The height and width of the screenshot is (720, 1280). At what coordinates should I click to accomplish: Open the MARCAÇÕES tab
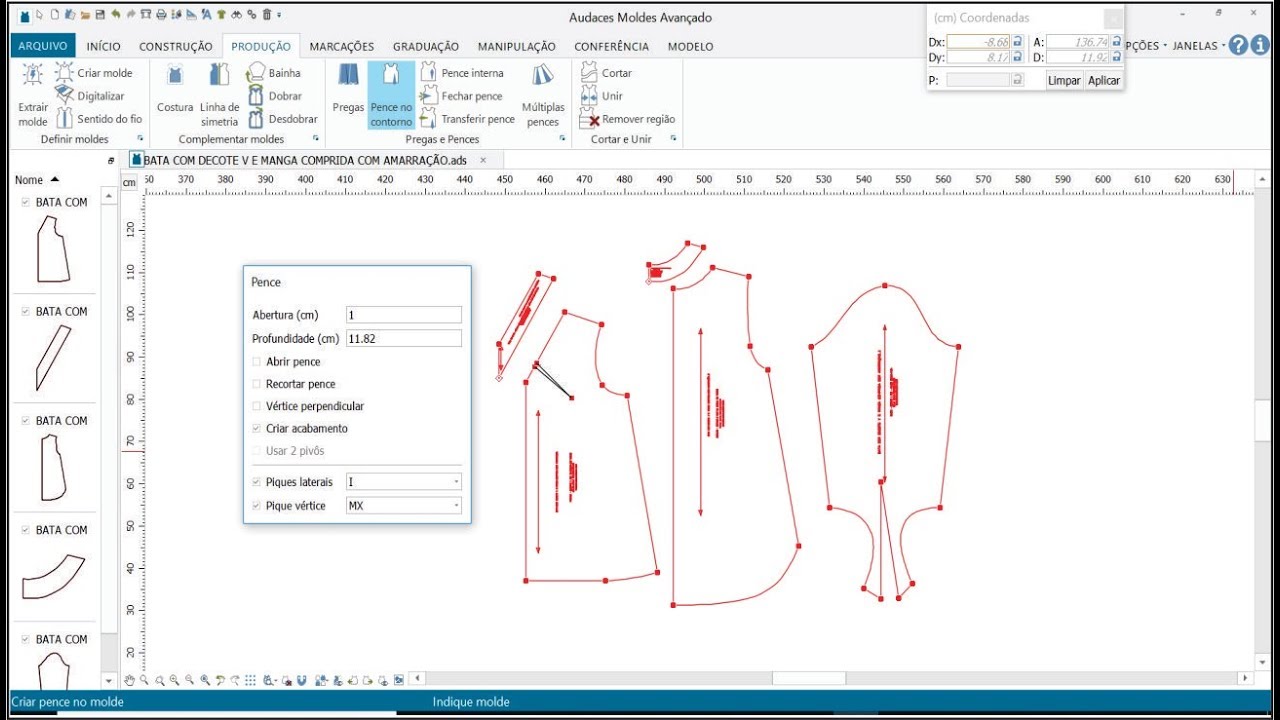coord(342,46)
